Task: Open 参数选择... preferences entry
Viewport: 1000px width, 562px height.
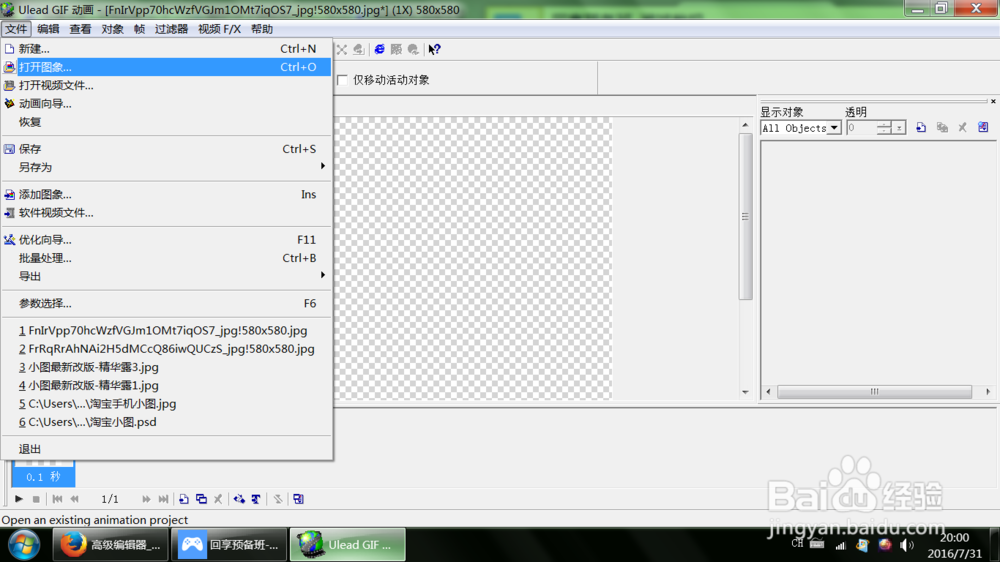Action: pos(167,304)
